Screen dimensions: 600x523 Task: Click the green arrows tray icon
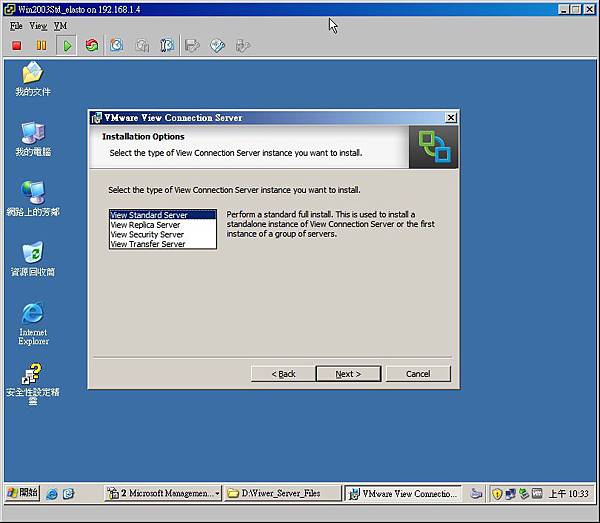click(523, 494)
